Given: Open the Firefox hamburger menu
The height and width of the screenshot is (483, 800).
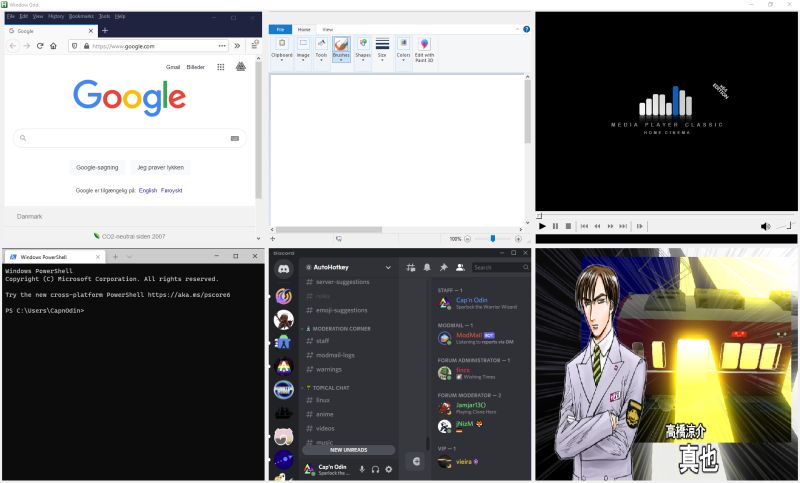Looking at the screenshot, I should [255, 46].
